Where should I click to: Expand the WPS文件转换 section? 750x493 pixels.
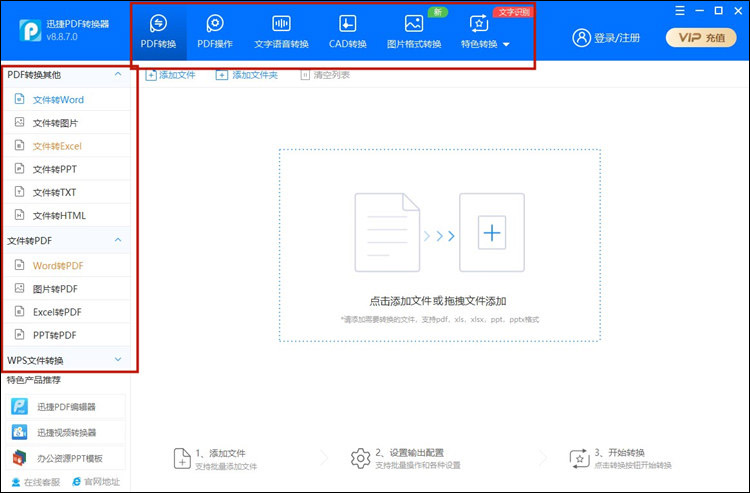coord(118,360)
